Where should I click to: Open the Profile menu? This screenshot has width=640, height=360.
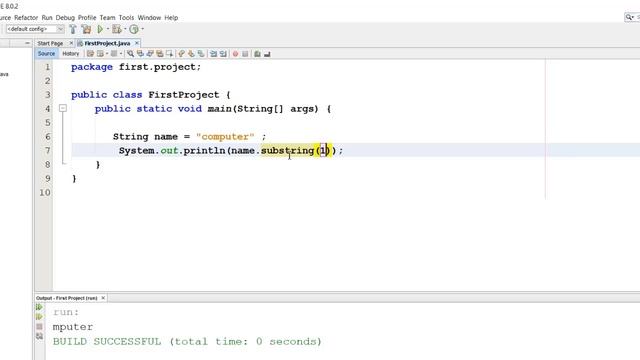click(x=87, y=18)
